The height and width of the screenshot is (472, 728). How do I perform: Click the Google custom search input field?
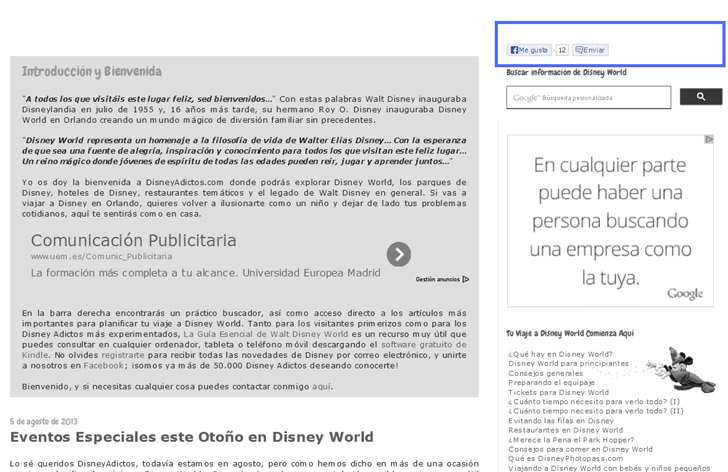click(x=588, y=97)
